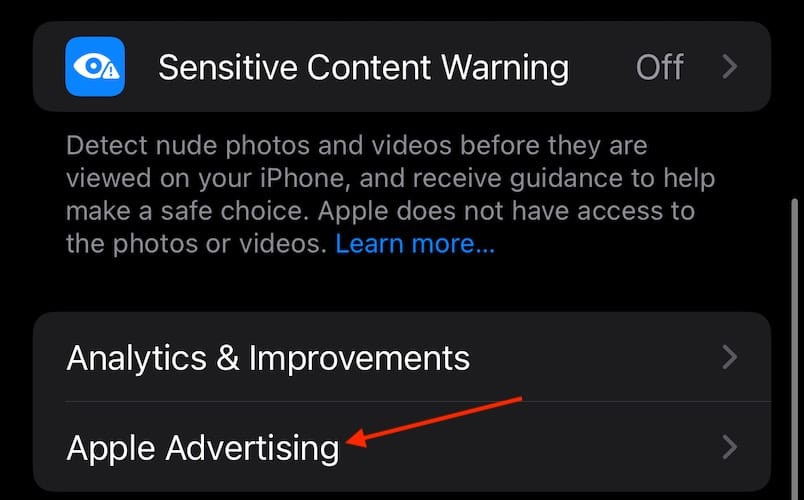Click the Detect nude photos description text
This screenshot has height=500, width=804.
click(390, 194)
